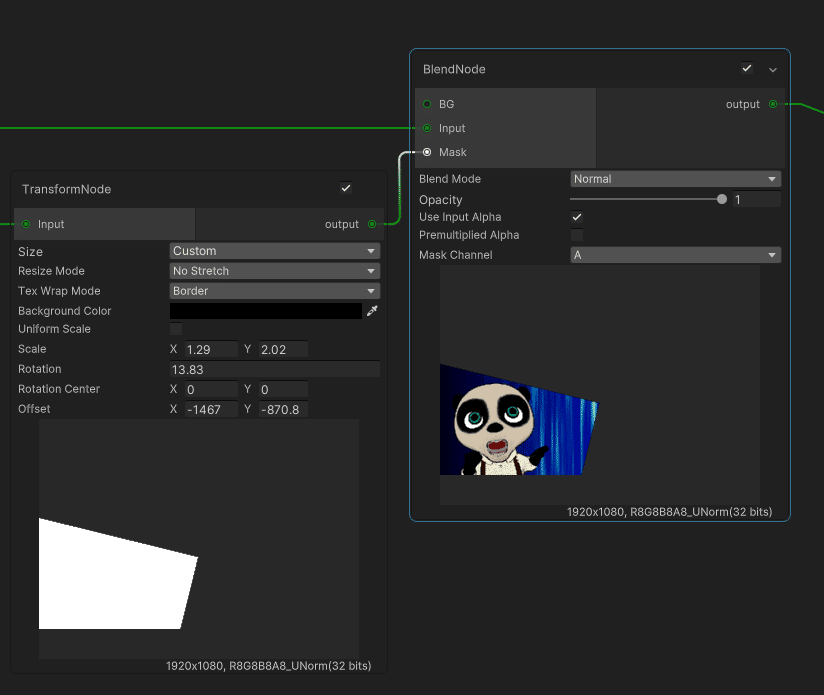This screenshot has height=695, width=824.
Task: Open Tex Wrap Mode dropdown showing Border
Action: pos(275,291)
